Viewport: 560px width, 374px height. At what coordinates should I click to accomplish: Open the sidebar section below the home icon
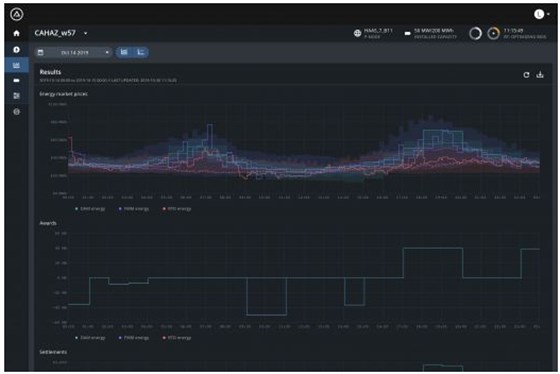point(16,49)
